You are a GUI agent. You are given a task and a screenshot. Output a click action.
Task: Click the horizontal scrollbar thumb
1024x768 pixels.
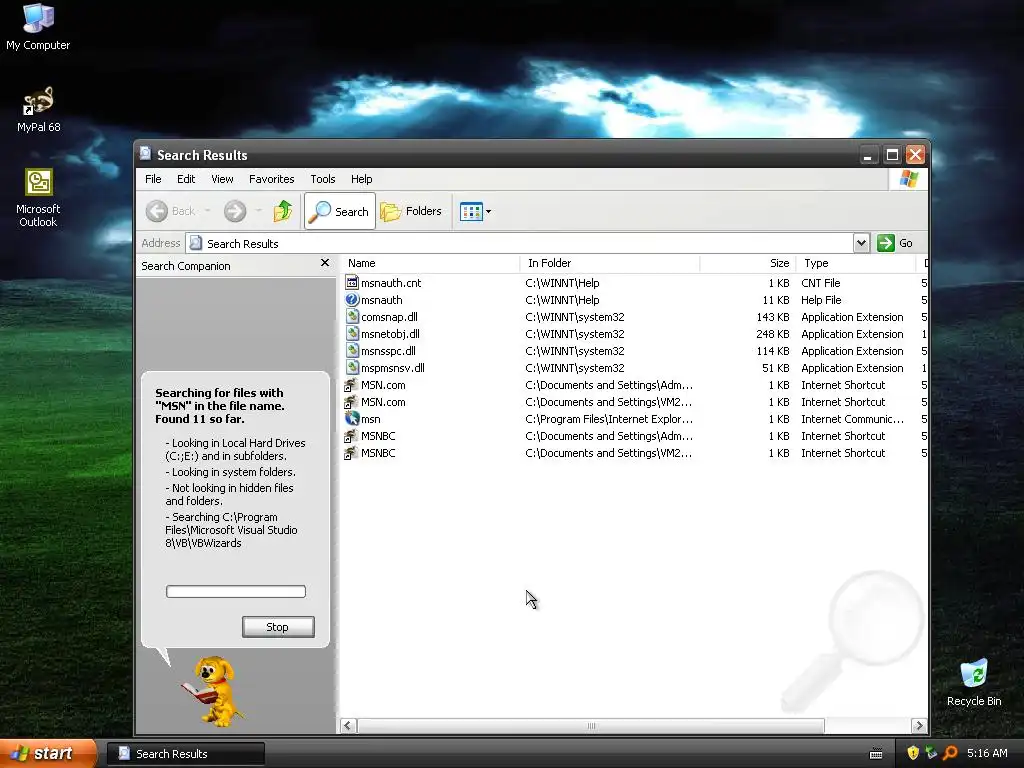tap(591, 726)
